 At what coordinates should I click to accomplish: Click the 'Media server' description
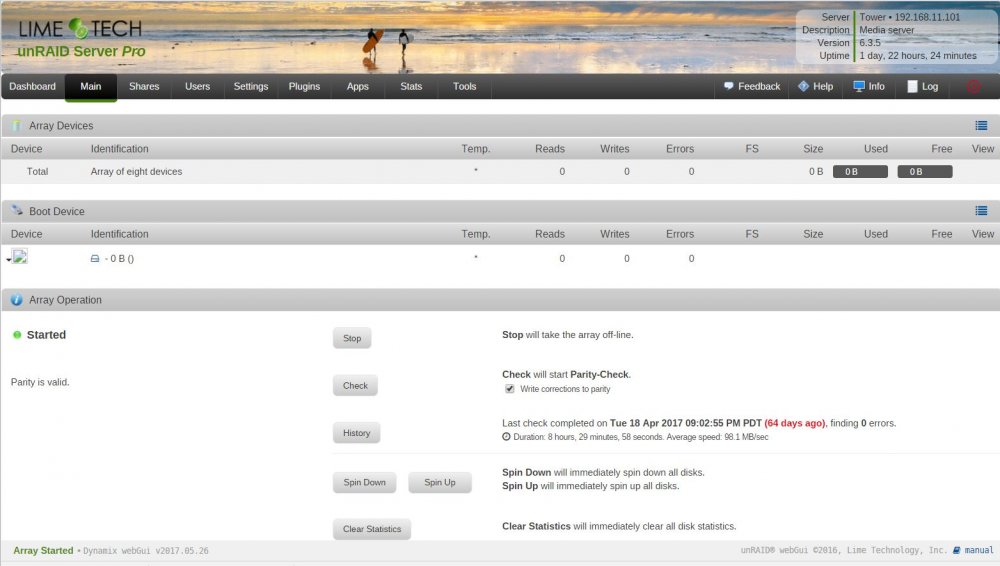[886, 30]
